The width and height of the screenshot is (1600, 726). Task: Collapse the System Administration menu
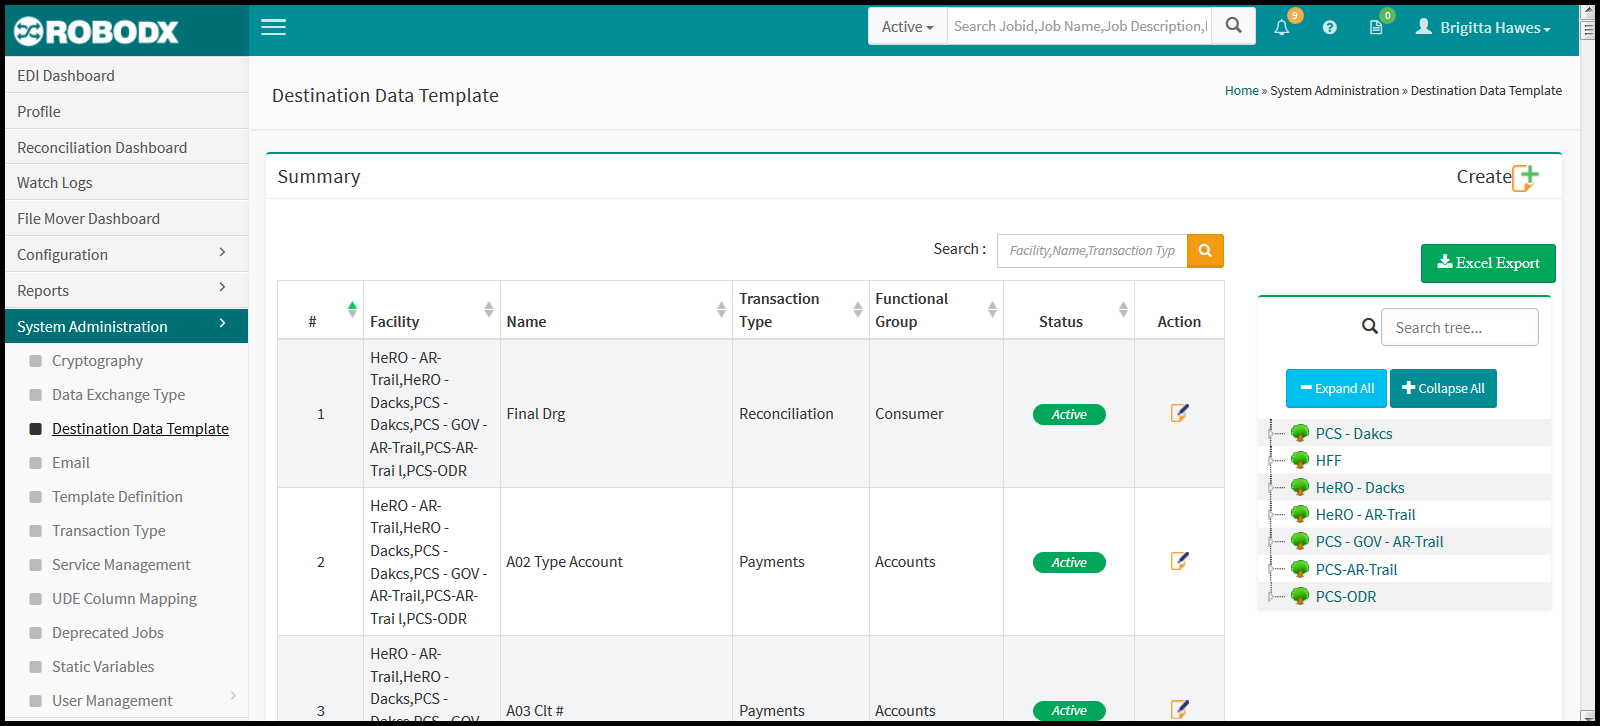tap(126, 326)
